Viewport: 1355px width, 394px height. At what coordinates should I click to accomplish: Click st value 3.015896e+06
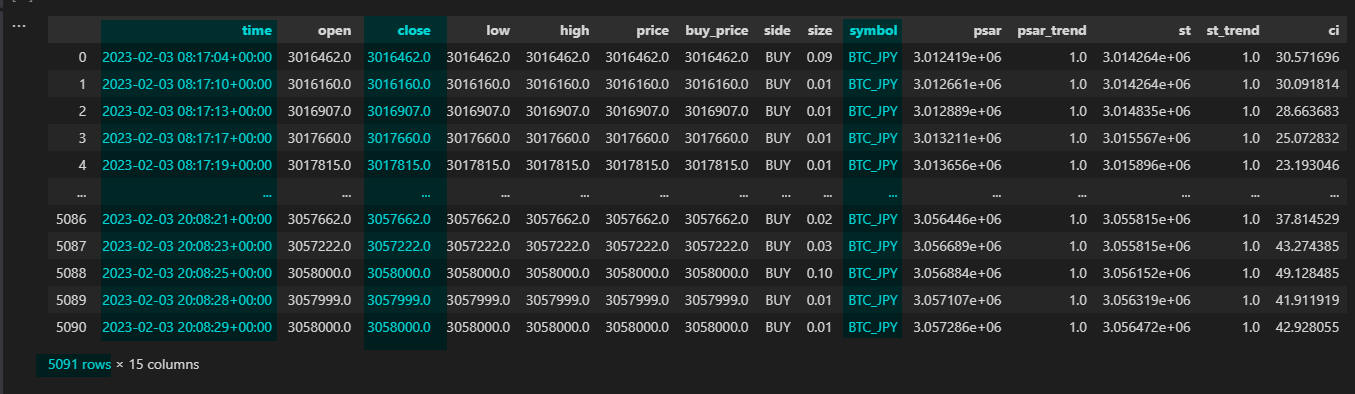pyautogui.click(x=1146, y=165)
